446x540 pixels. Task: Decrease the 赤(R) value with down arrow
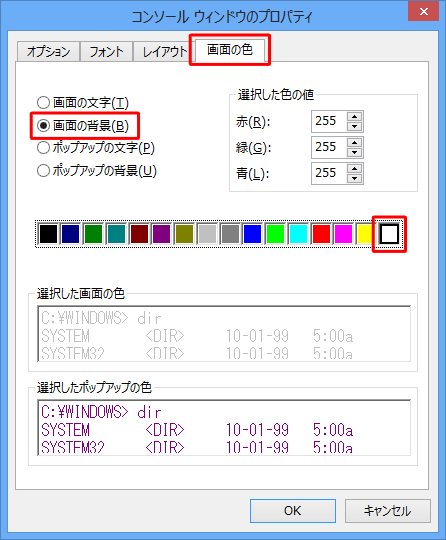click(x=354, y=126)
